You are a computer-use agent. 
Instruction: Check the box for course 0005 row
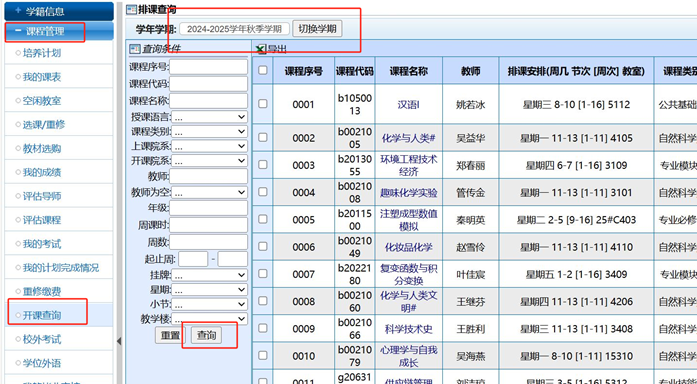pos(263,219)
